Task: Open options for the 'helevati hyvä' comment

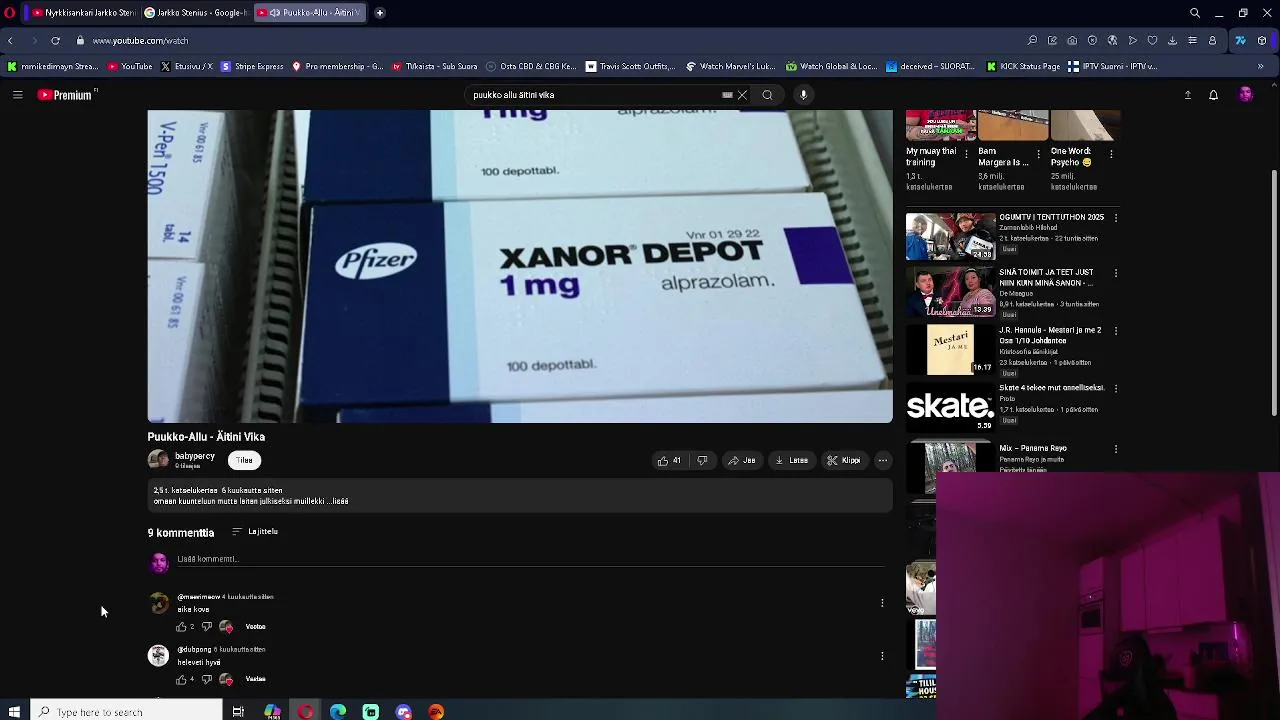Action: [x=882, y=656]
